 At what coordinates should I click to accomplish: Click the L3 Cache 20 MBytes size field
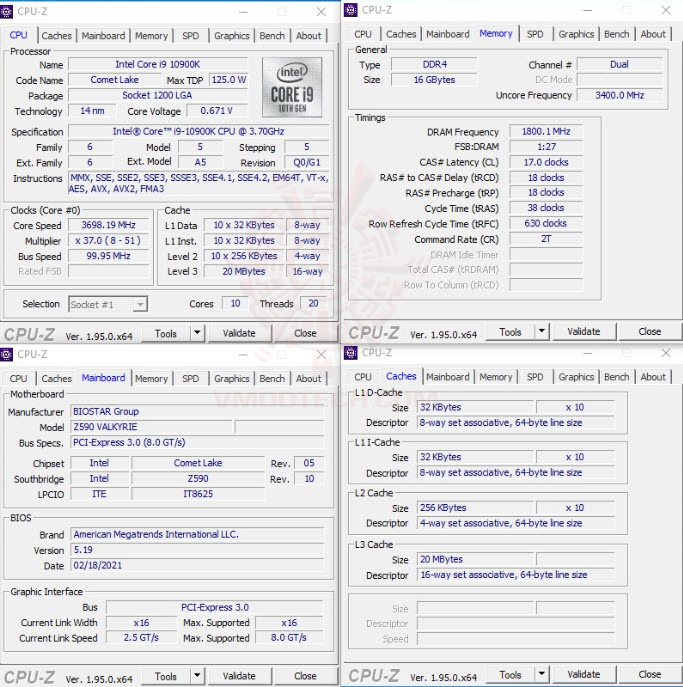pos(475,559)
